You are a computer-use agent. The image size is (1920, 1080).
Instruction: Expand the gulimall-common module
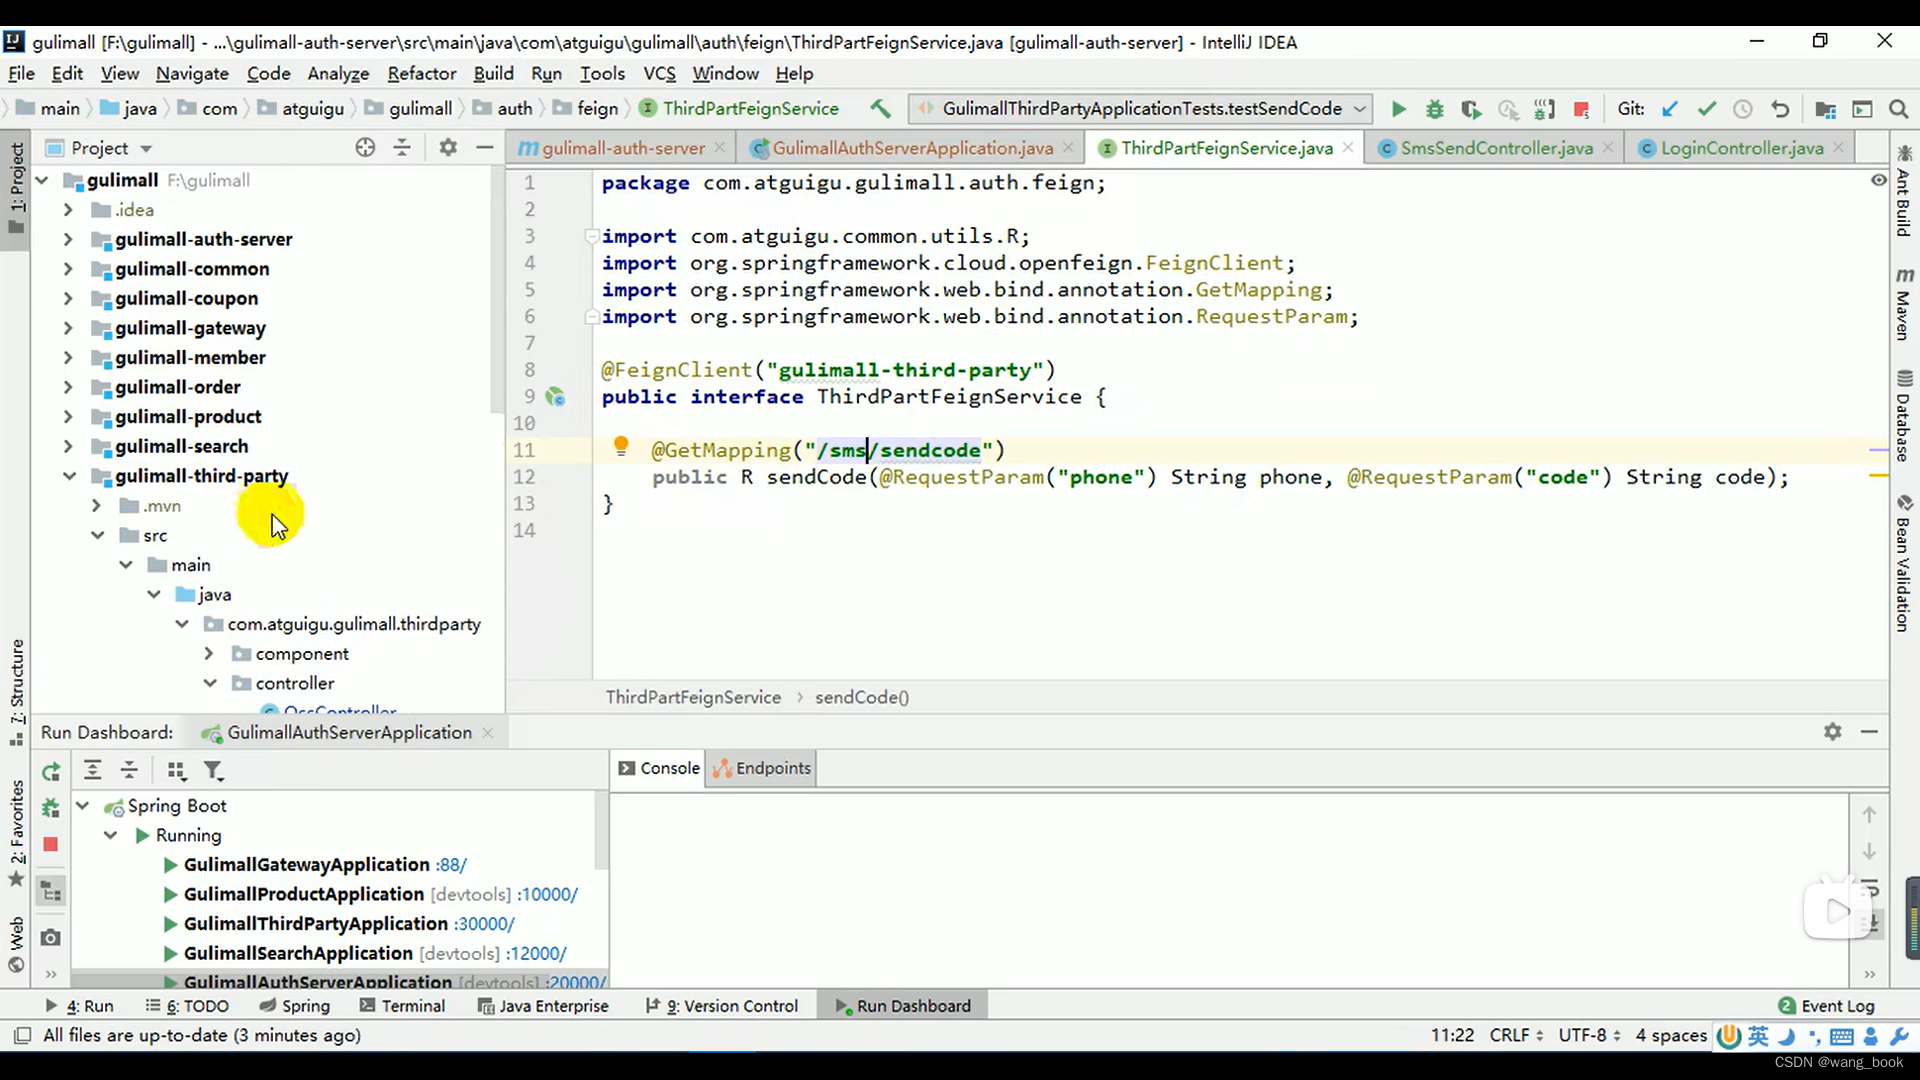(68, 269)
